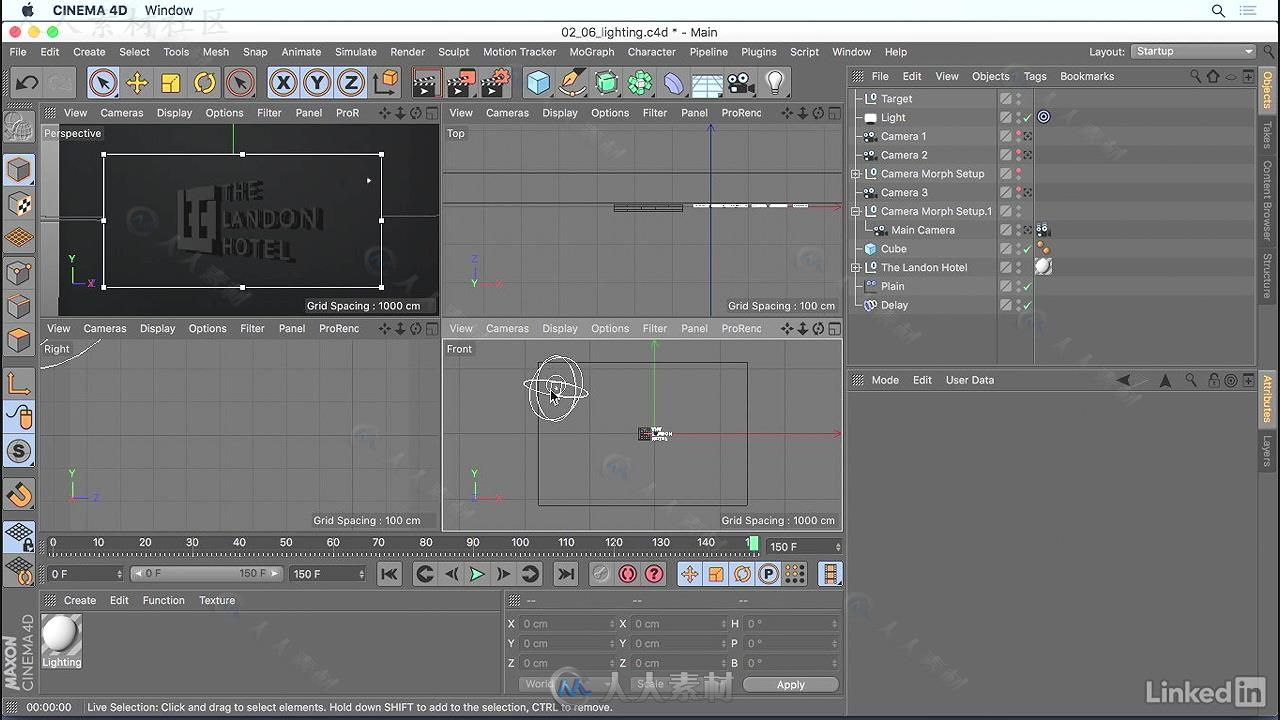
Task: Toggle X axis lock
Action: coord(283,82)
